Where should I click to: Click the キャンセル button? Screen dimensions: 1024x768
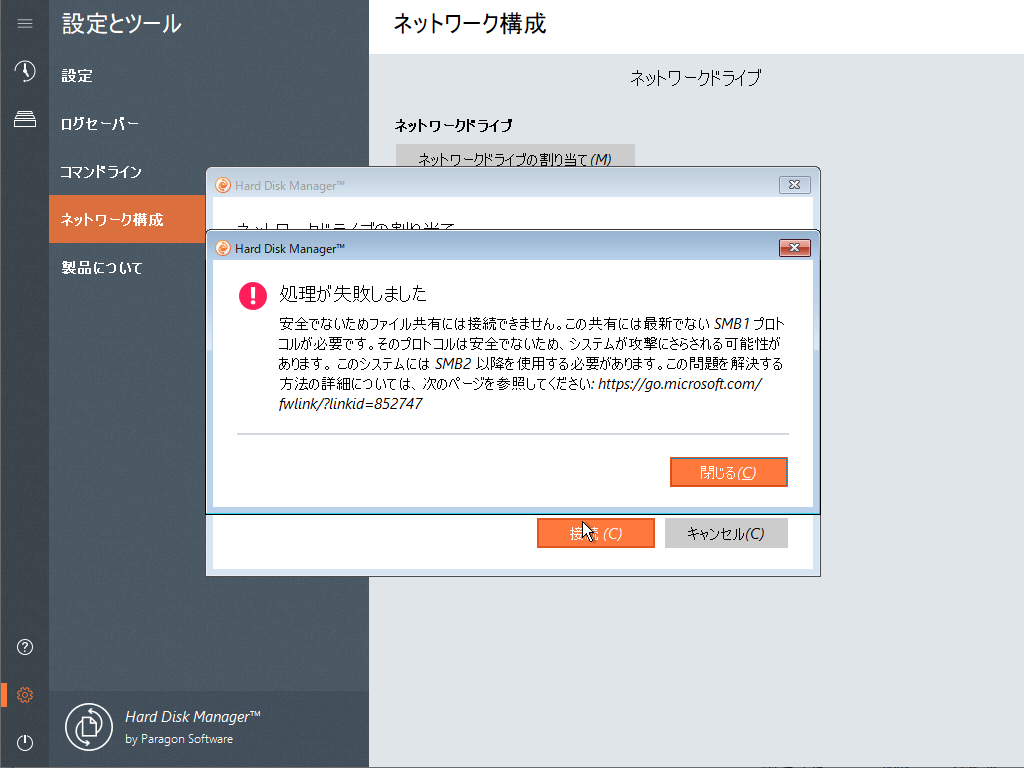coord(726,533)
